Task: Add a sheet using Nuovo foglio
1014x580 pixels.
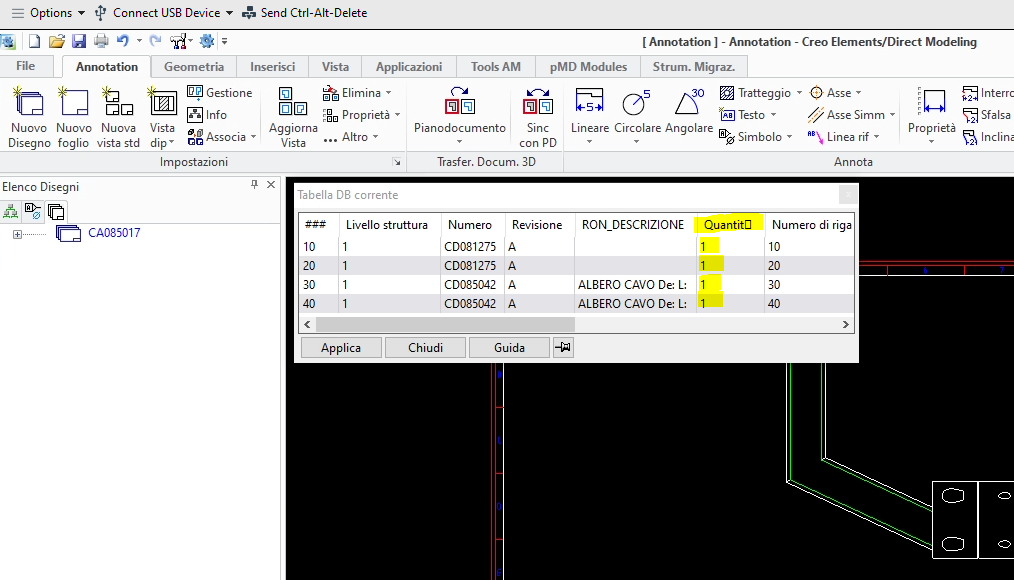Action: click(73, 115)
